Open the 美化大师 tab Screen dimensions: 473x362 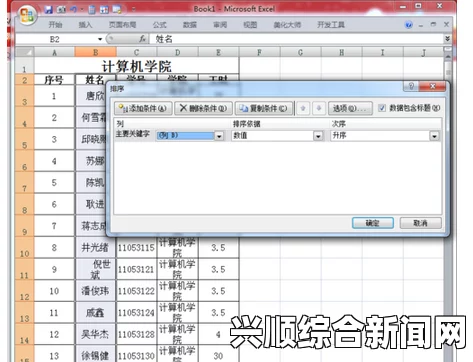pos(287,25)
